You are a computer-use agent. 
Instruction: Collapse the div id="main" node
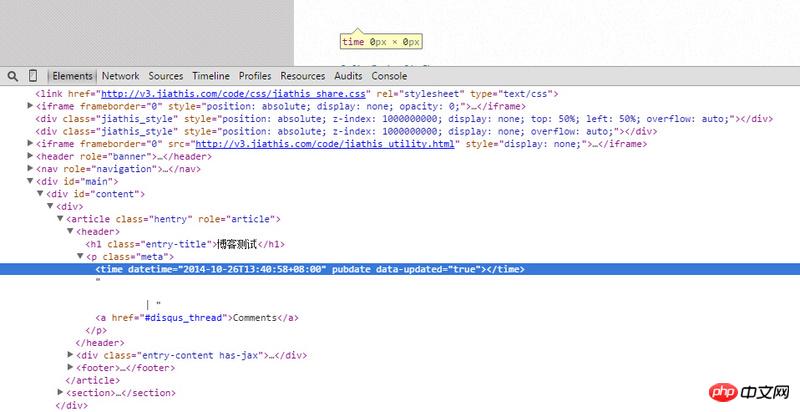point(30,181)
